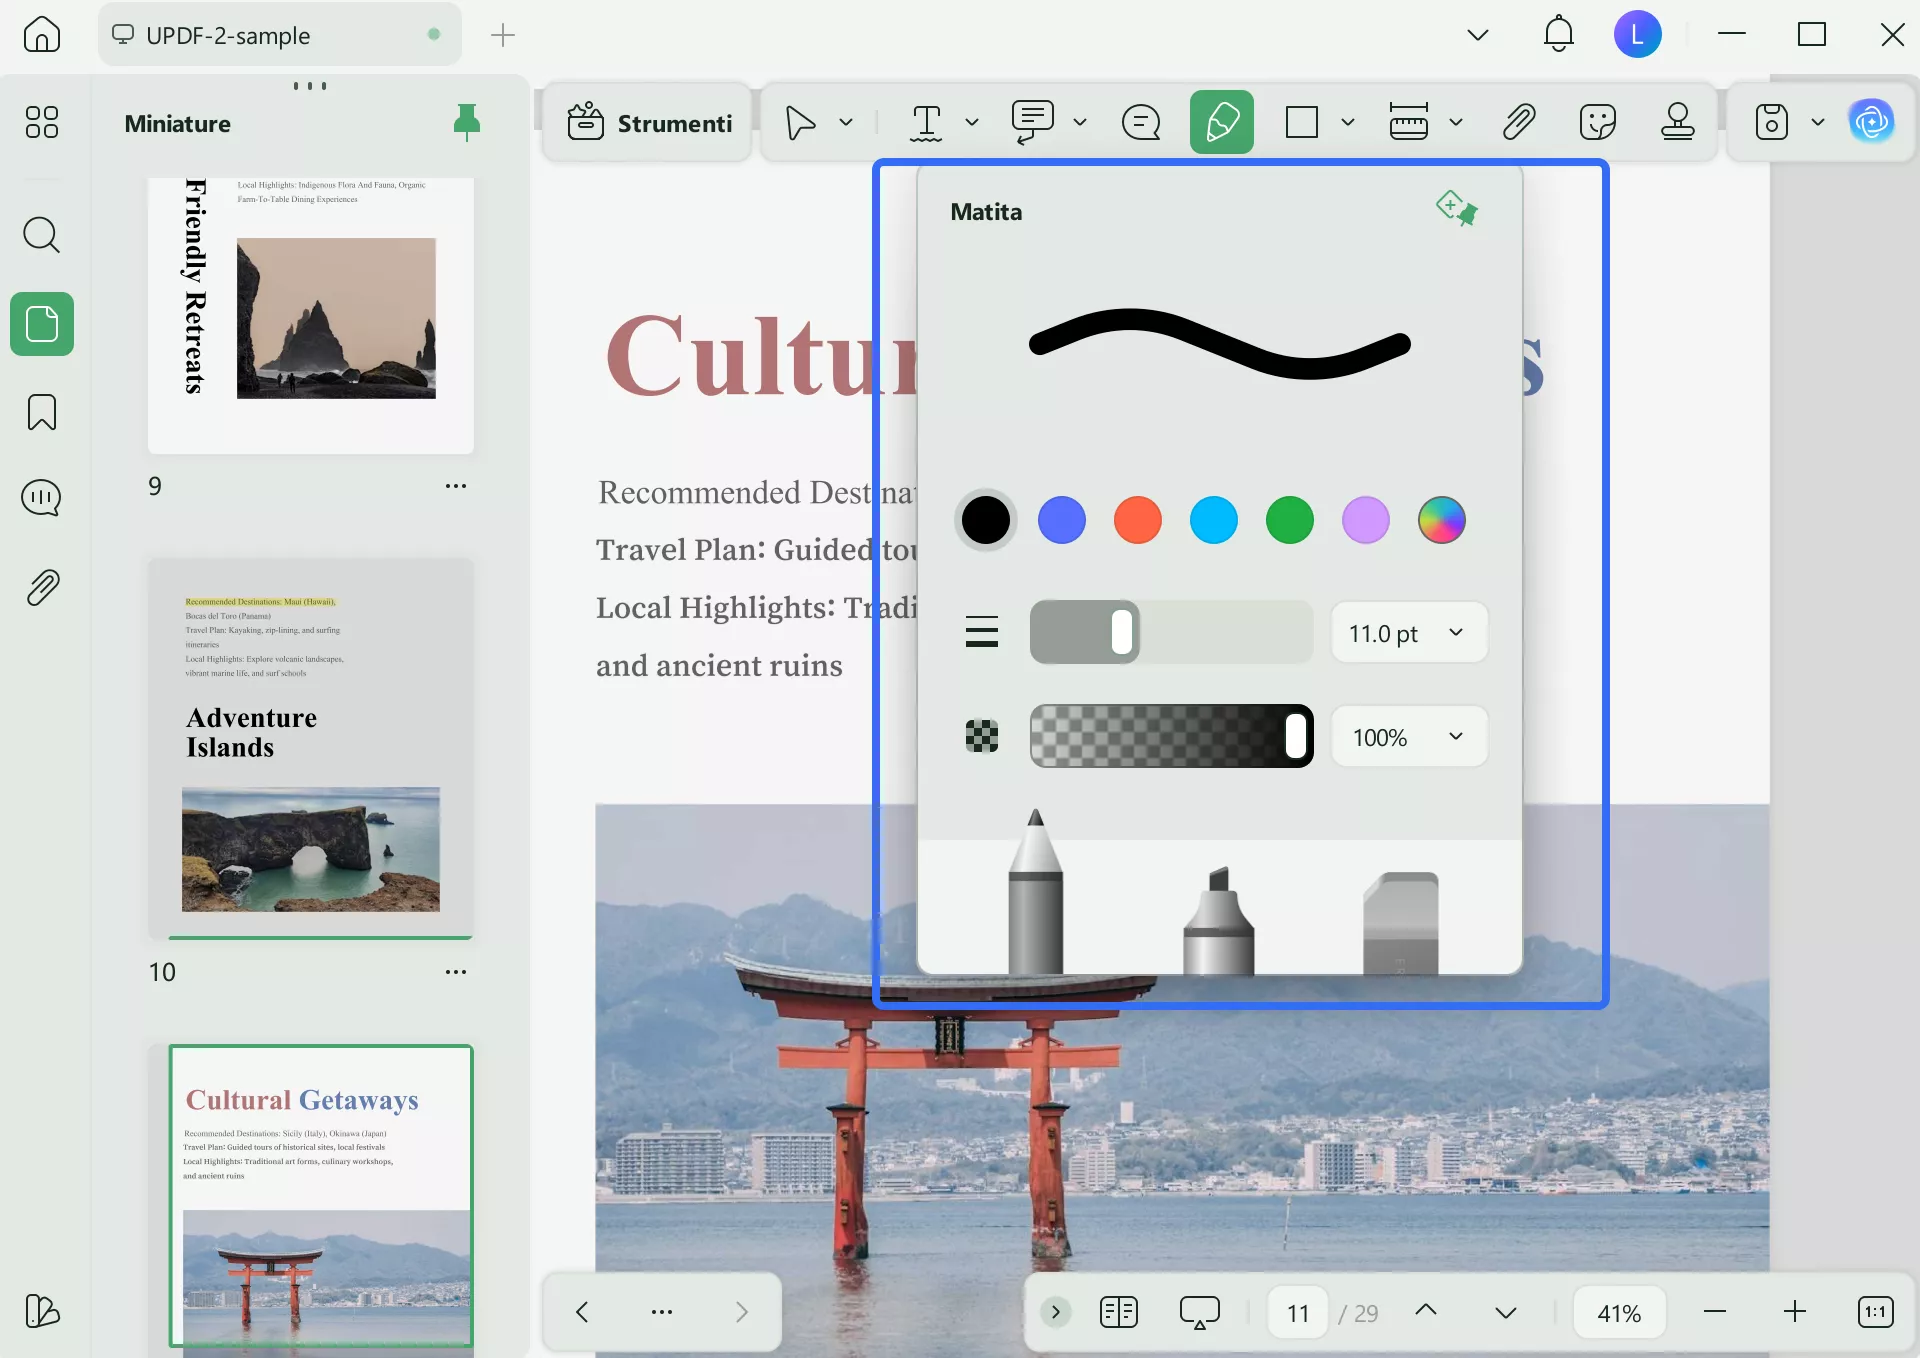The width and height of the screenshot is (1920, 1358).
Task: Pick the red color swatch
Action: 1137,520
